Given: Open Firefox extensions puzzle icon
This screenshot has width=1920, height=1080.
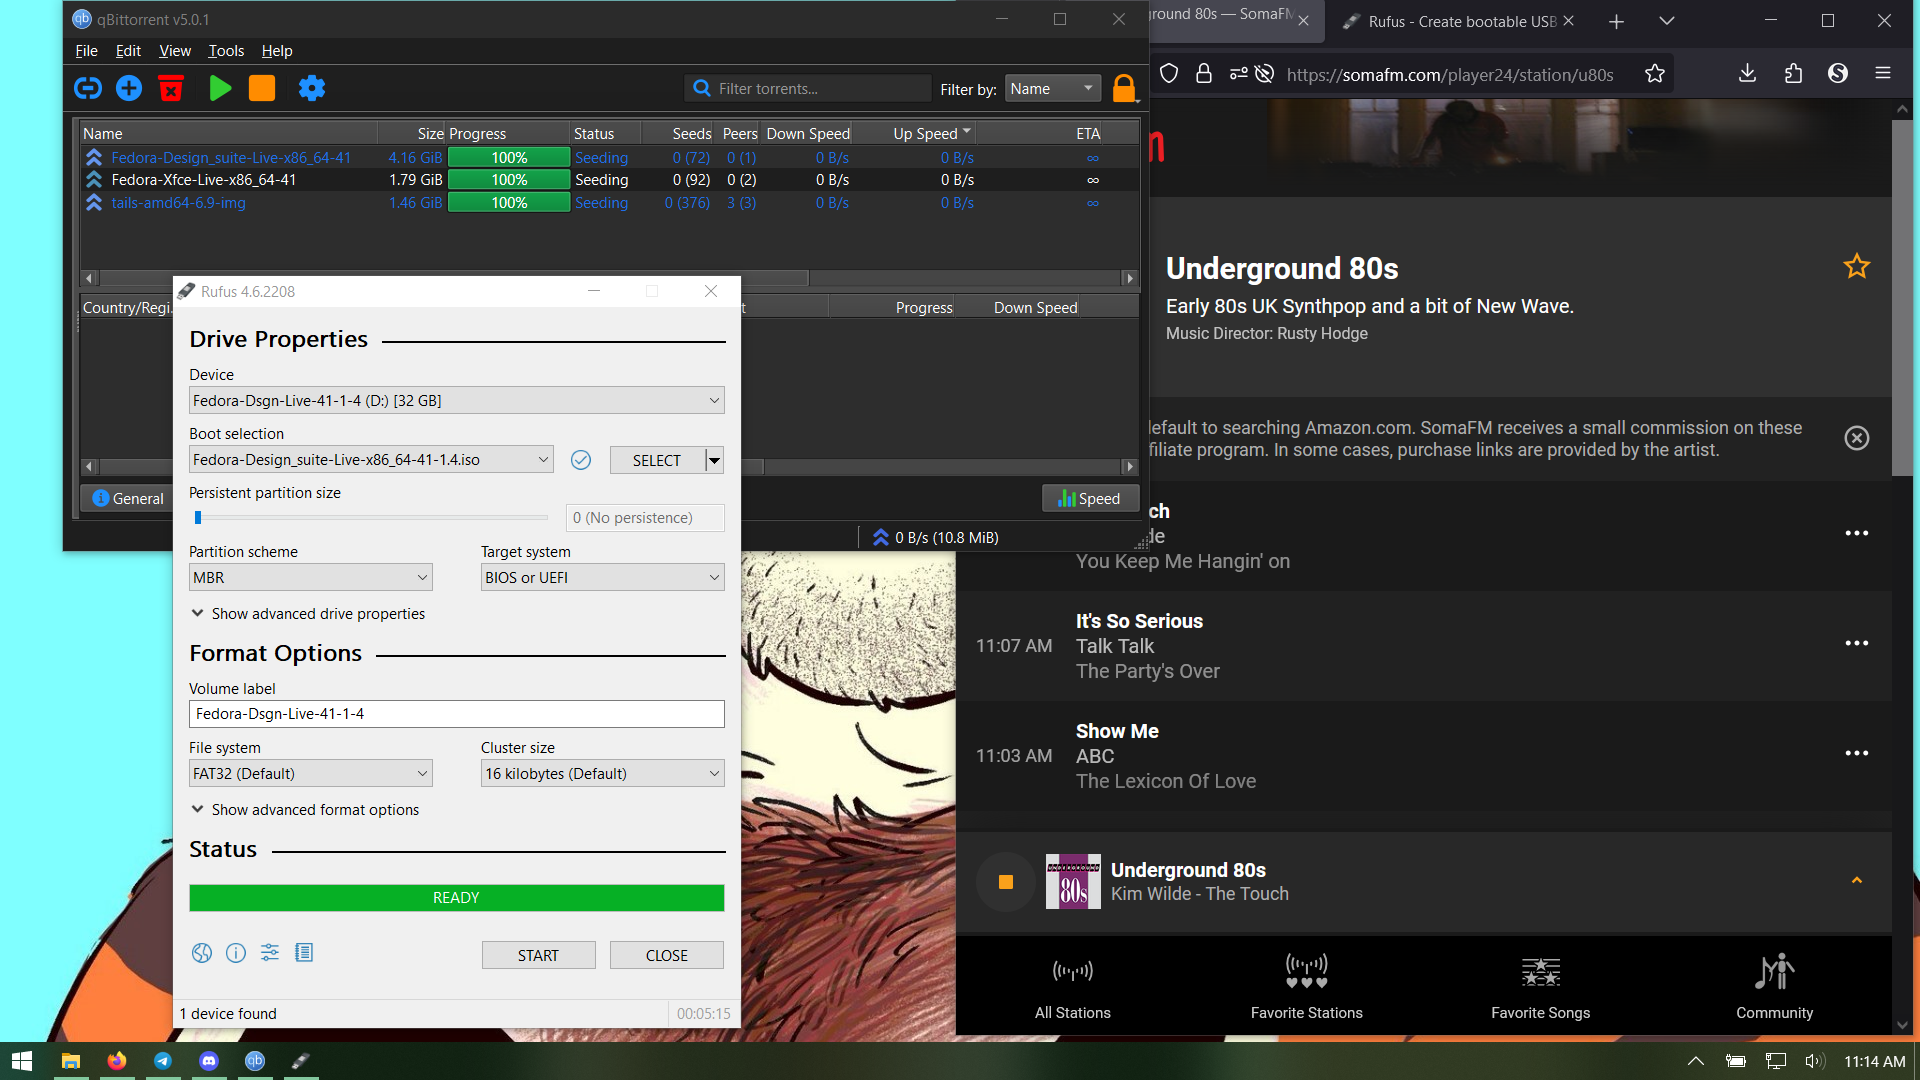Looking at the screenshot, I should coord(1793,74).
